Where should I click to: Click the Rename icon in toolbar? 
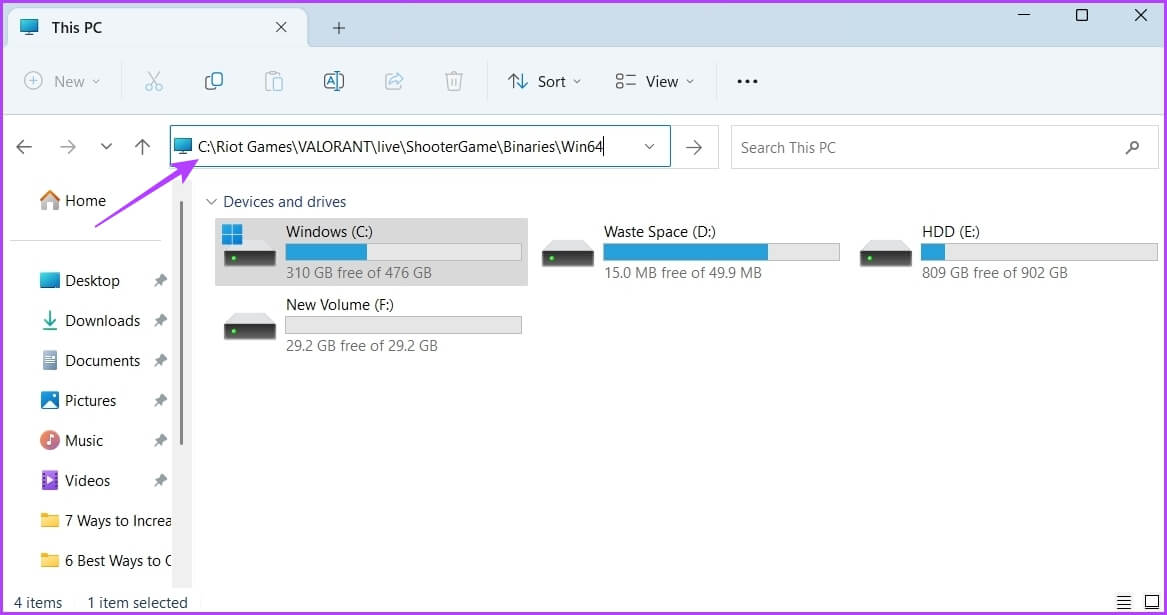333,81
